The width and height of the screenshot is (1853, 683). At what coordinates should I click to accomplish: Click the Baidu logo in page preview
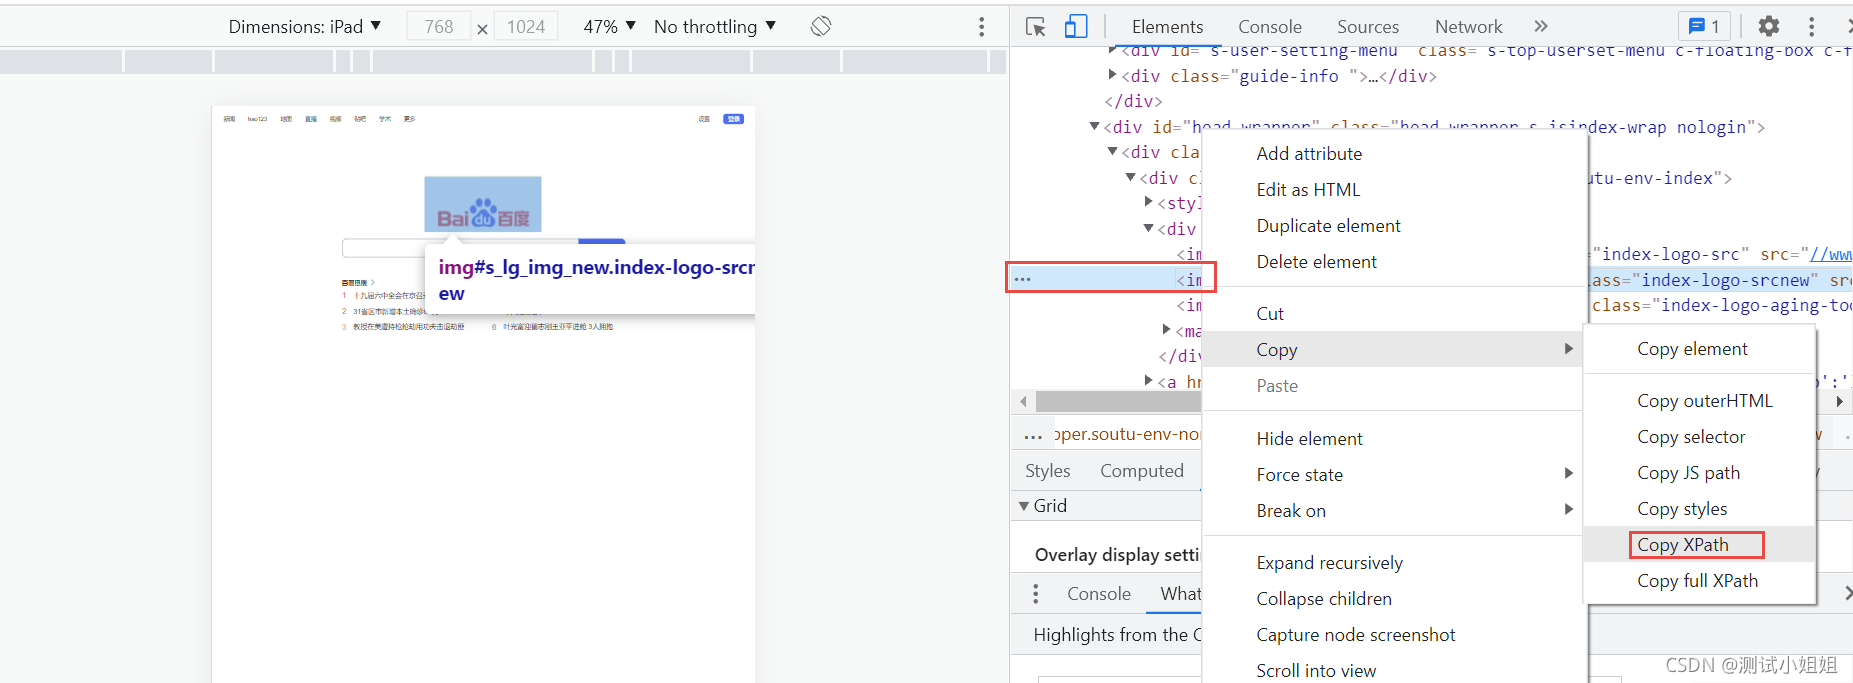click(x=483, y=205)
